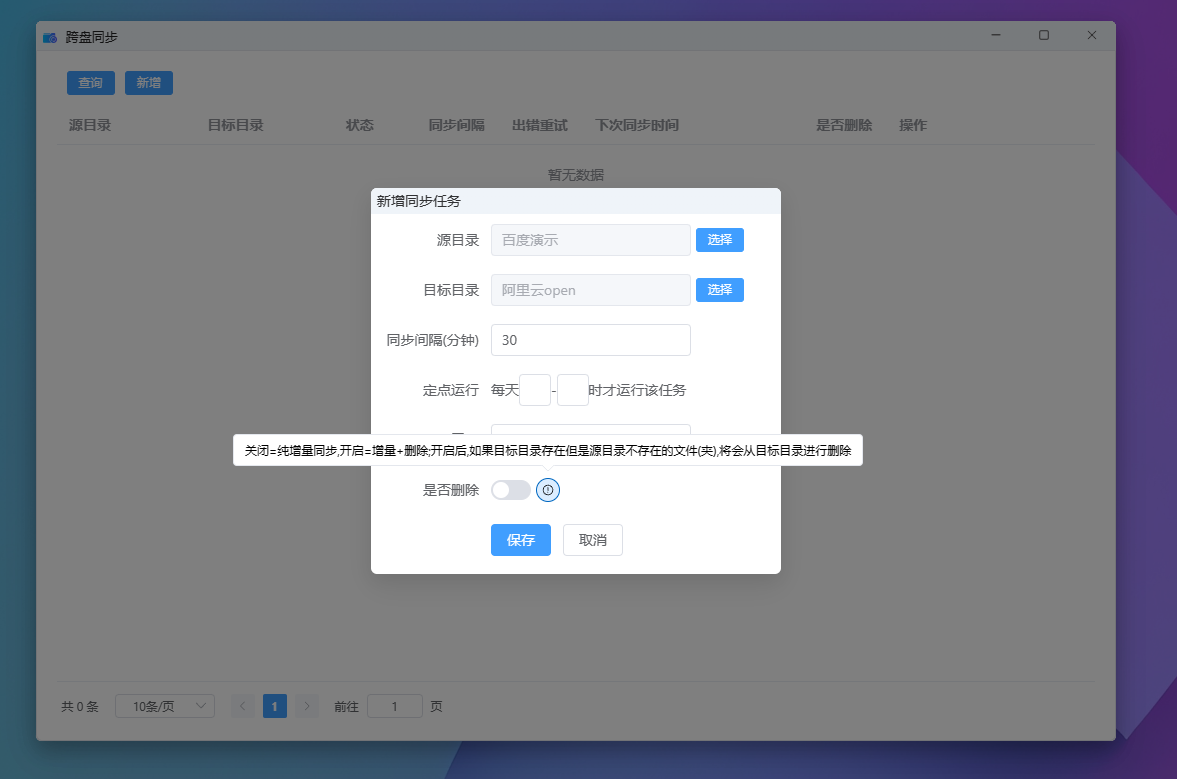Select page 1 in pagination
The height and width of the screenshot is (779, 1177).
coord(275,706)
